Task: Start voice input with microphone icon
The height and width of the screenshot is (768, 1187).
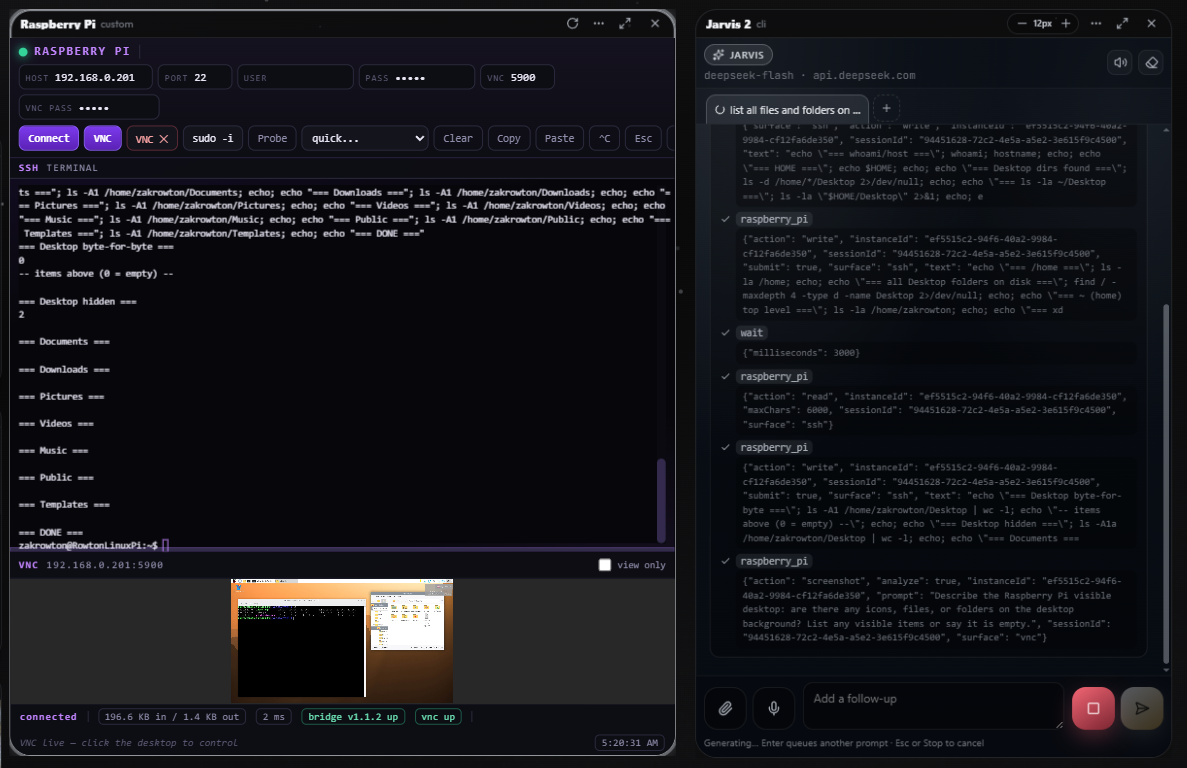Action: click(x=774, y=708)
